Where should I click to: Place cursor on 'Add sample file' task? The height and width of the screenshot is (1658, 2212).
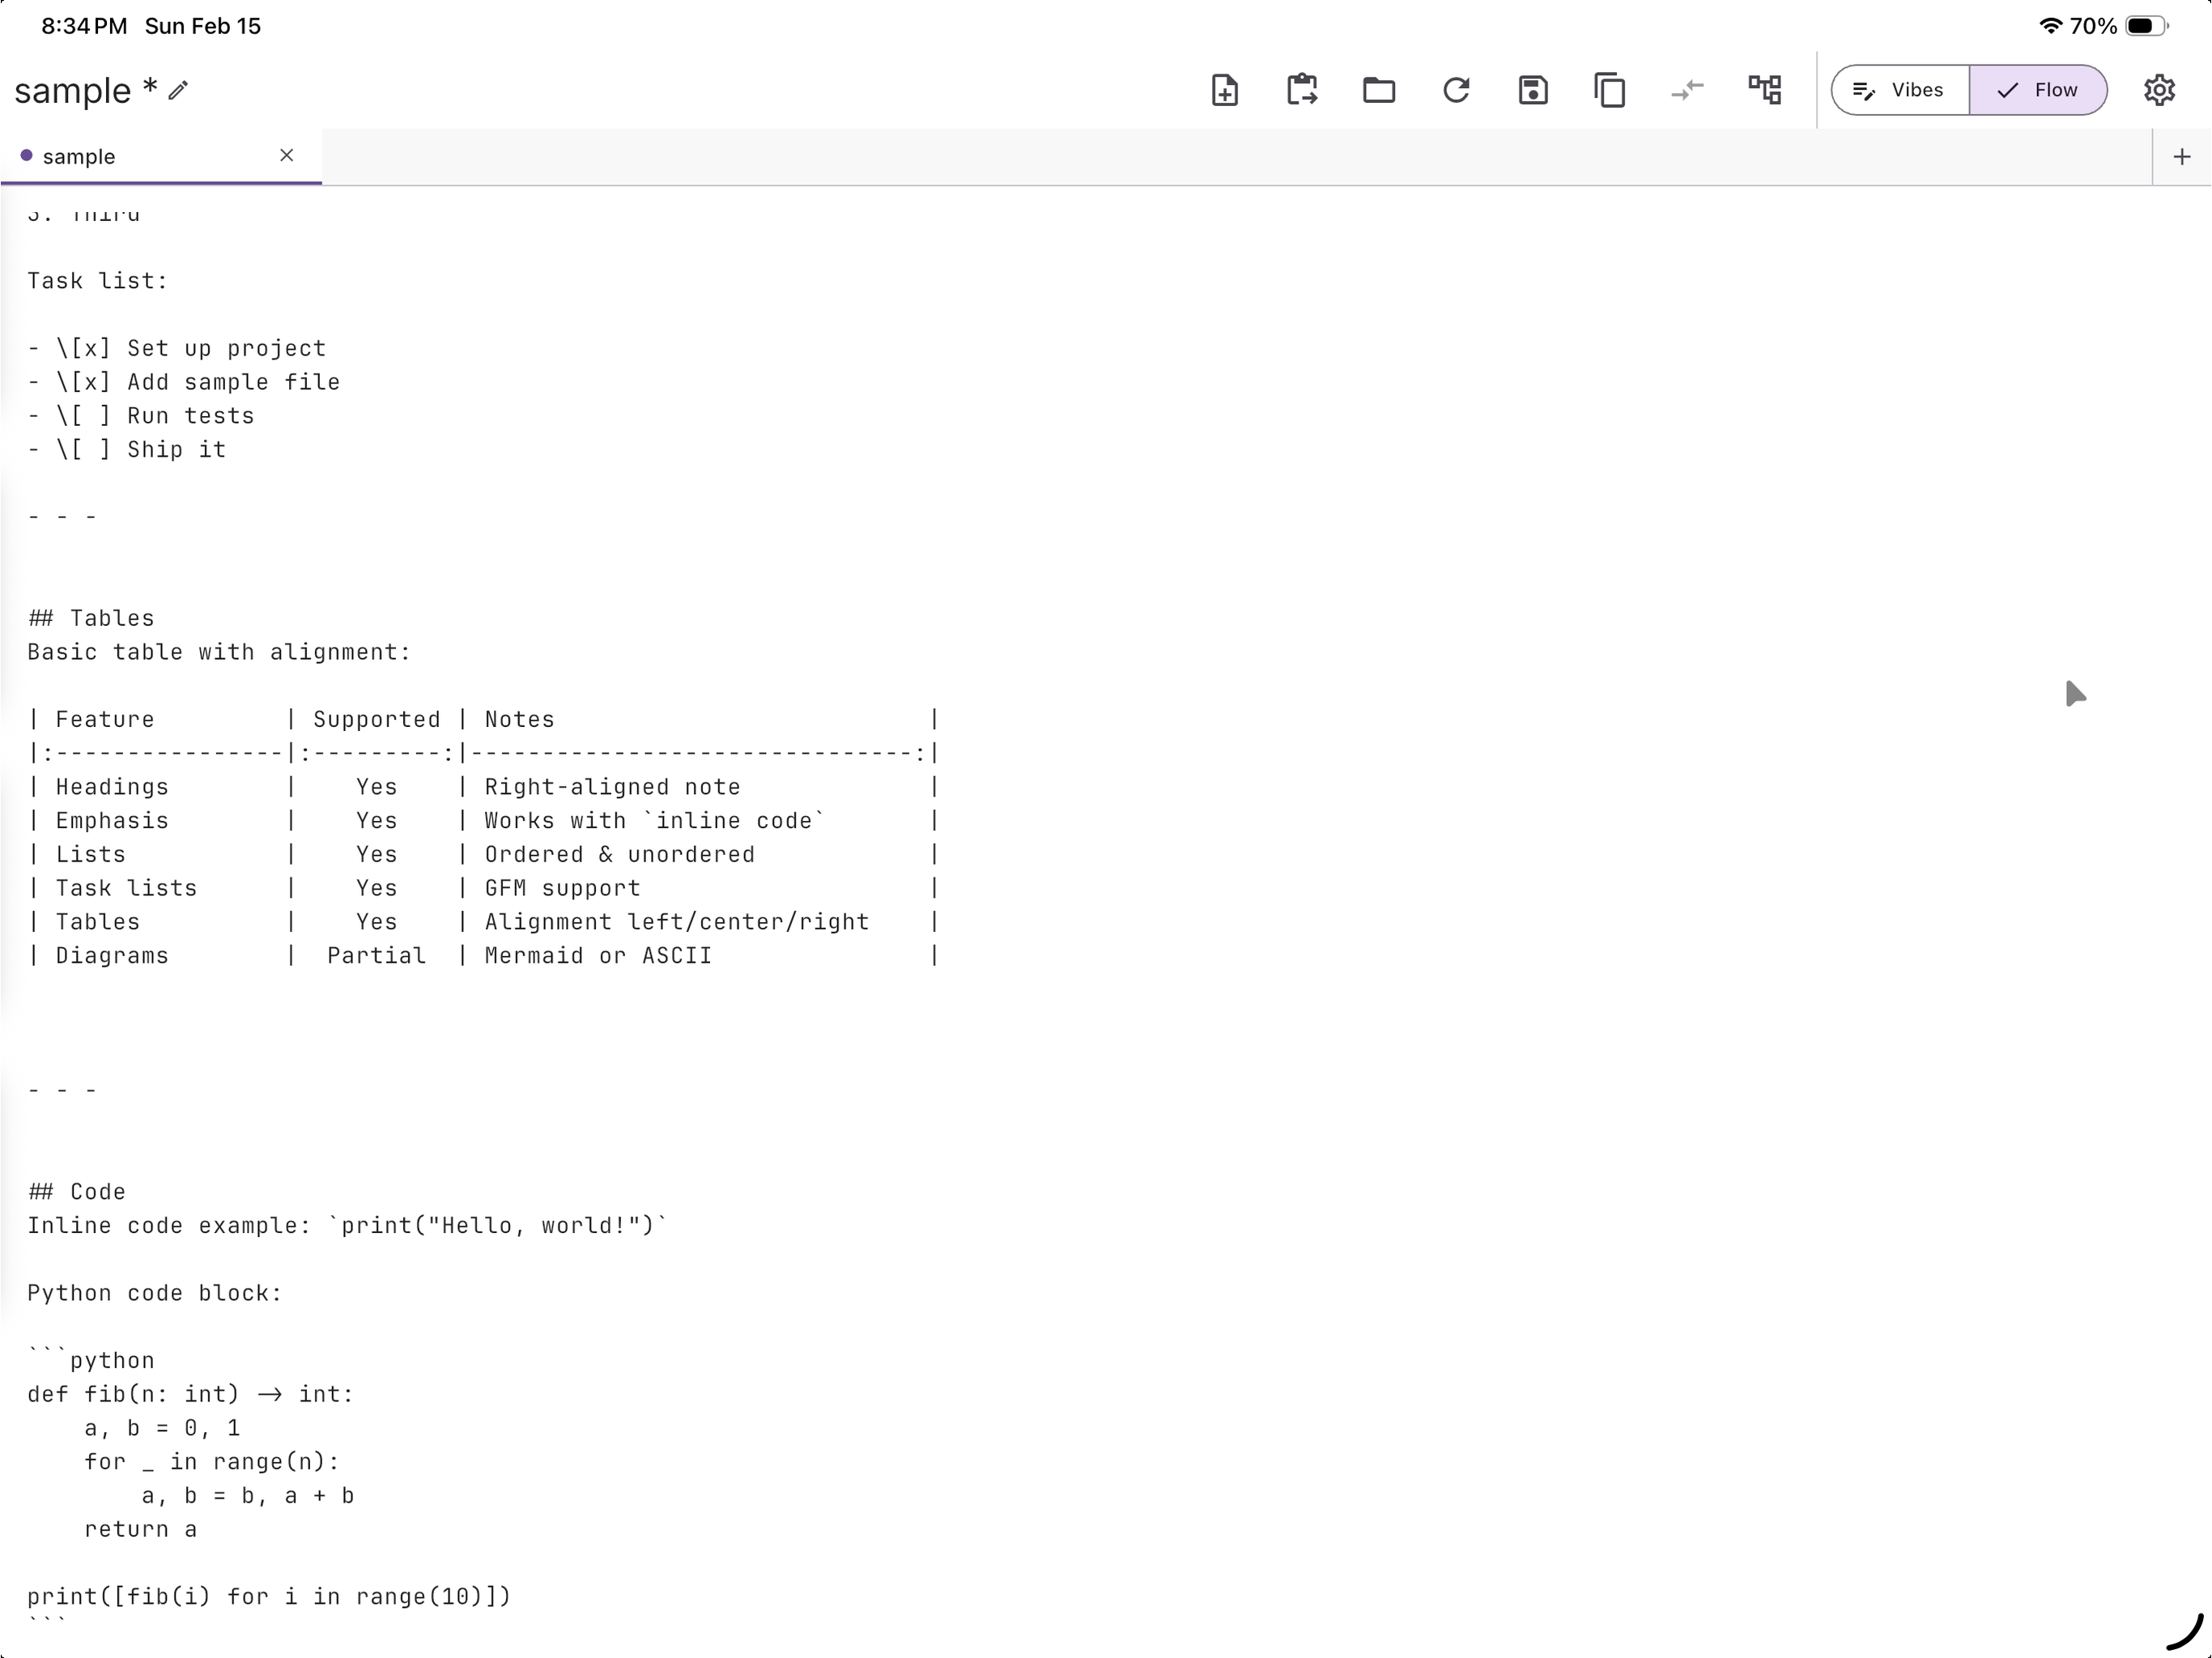(233, 382)
